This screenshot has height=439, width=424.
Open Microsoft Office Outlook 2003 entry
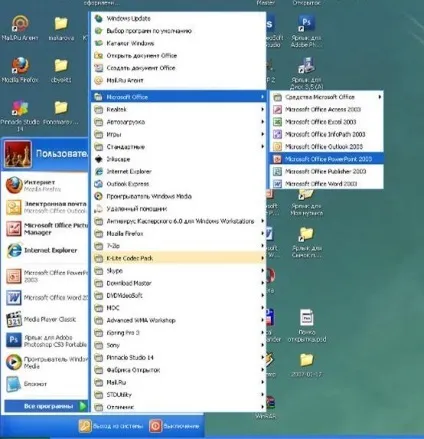click(x=326, y=147)
